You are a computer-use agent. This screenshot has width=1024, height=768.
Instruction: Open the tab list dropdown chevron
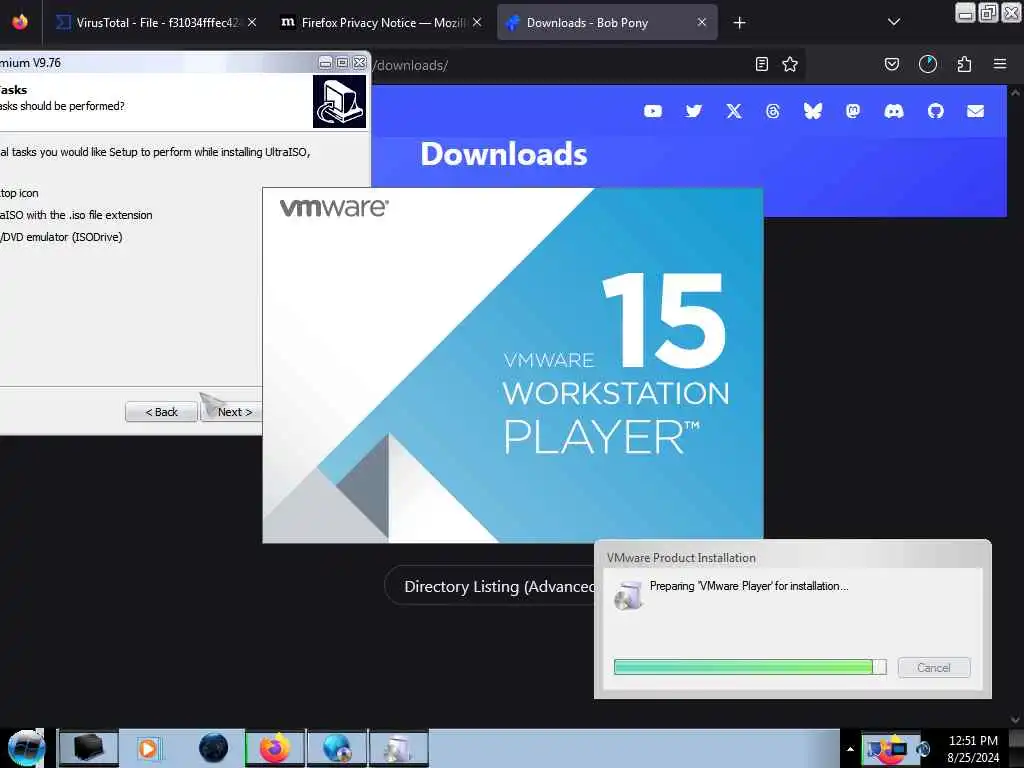[x=894, y=22]
